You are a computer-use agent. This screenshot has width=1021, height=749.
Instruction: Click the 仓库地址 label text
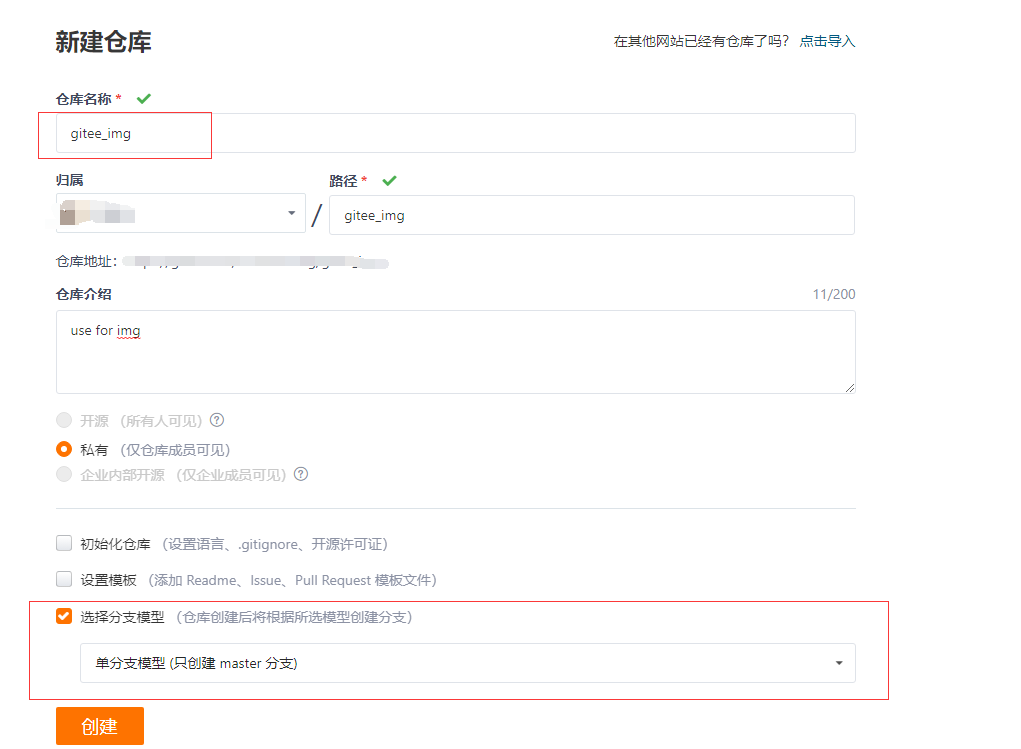[x=86, y=262]
